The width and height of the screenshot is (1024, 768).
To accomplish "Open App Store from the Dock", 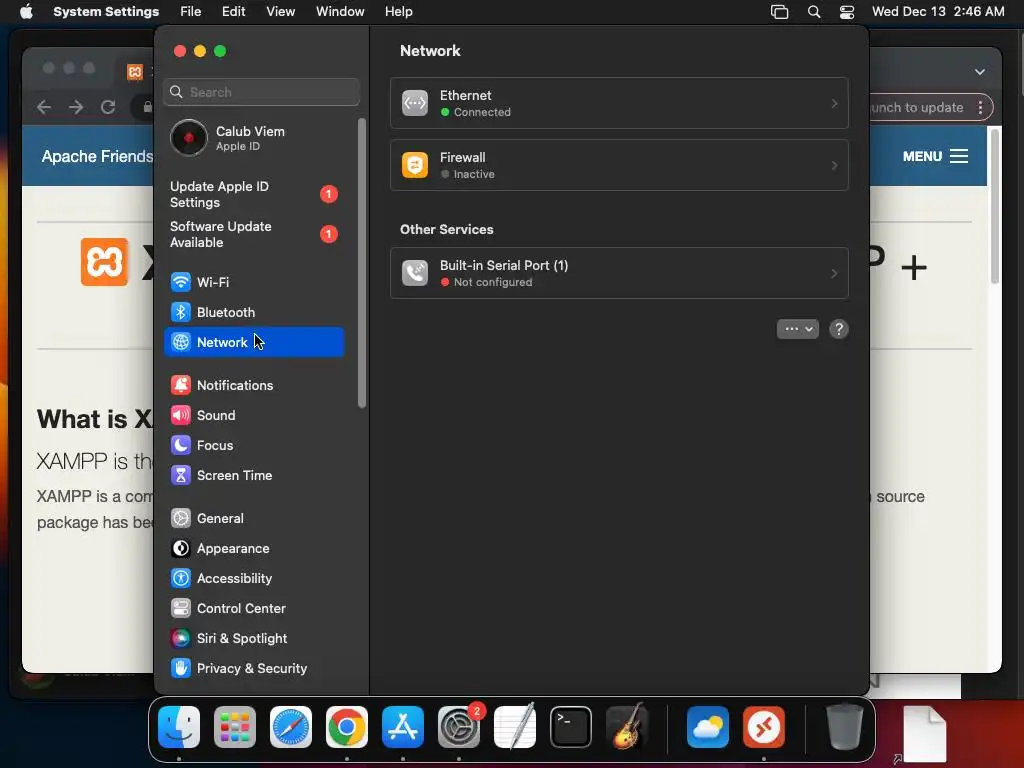I will pos(403,727).
